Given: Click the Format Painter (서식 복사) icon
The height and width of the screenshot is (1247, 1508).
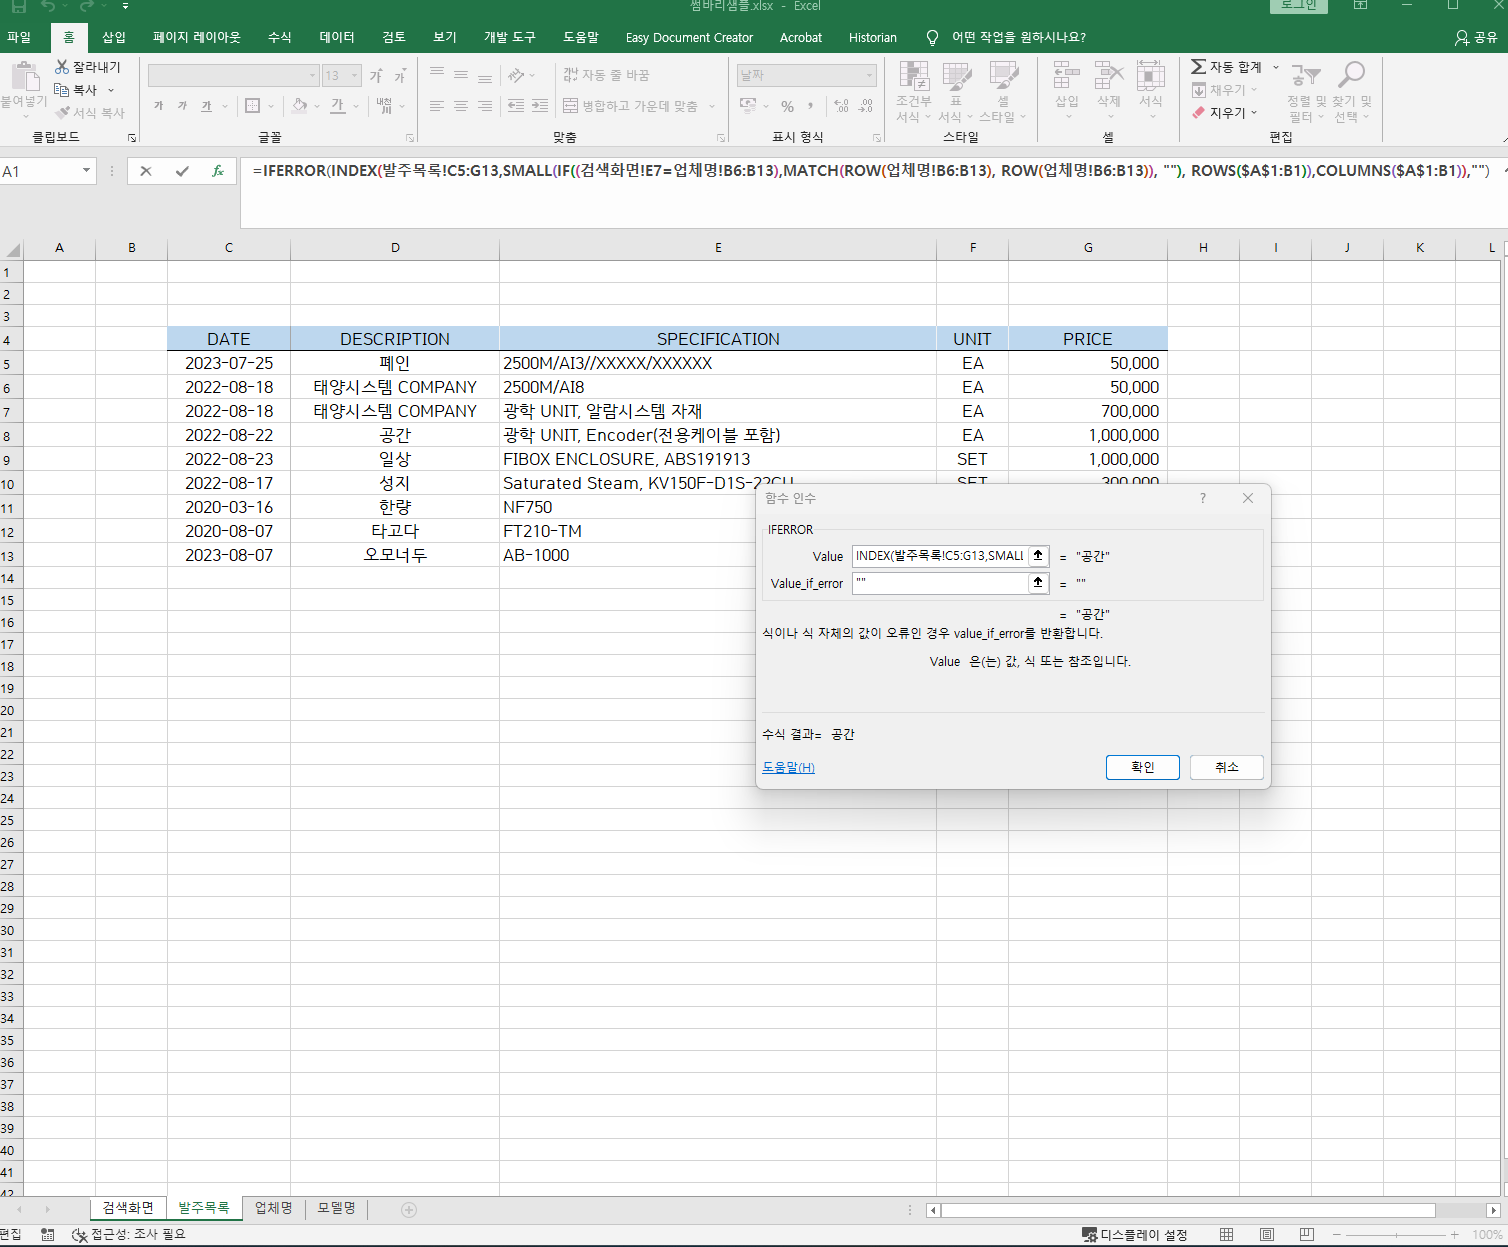Looking at the screenshot, I should click(62, 113).
